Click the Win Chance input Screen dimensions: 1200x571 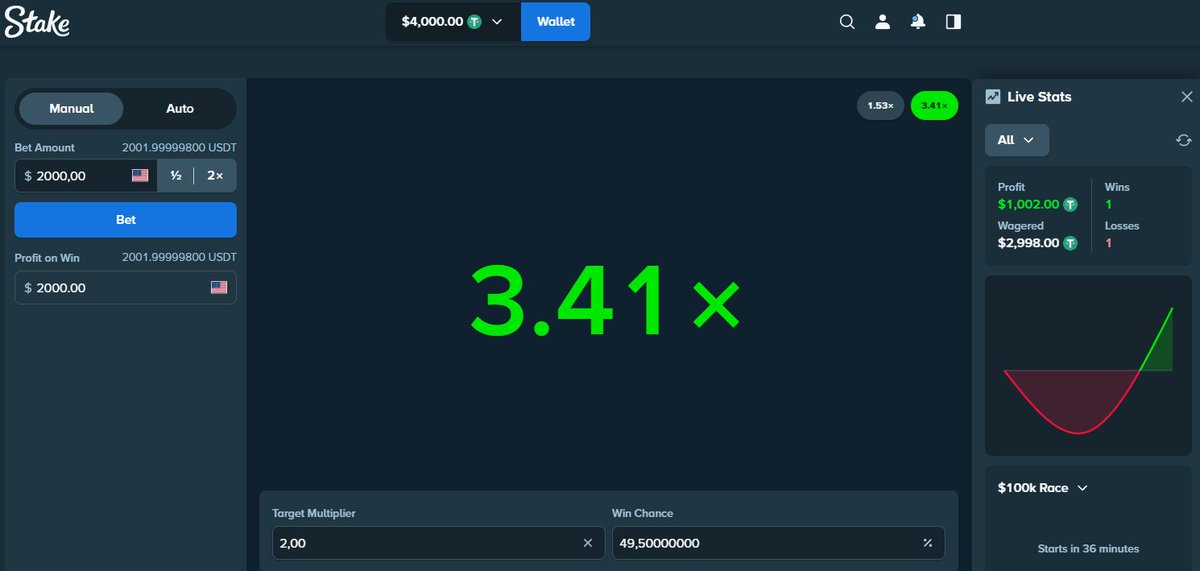778,543
